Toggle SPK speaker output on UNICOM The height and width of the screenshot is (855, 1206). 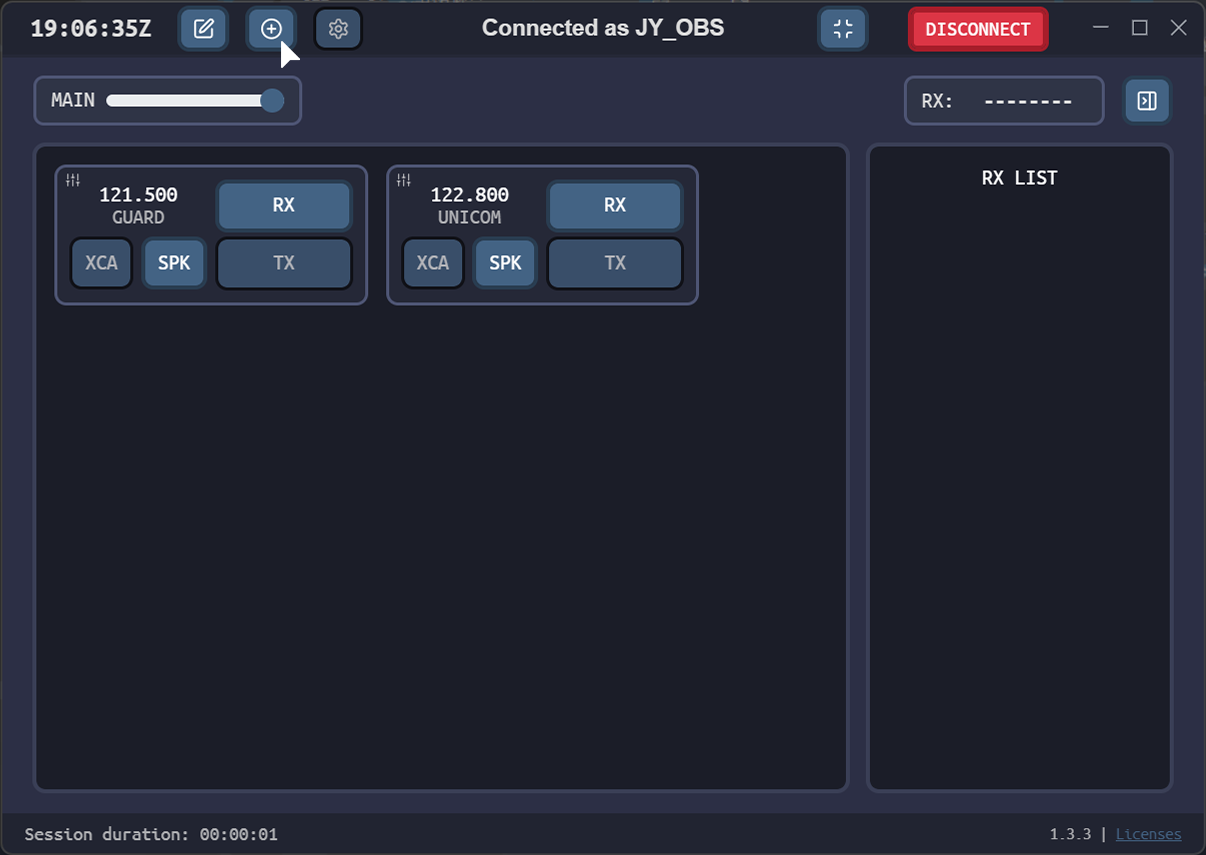coord(505,263)
